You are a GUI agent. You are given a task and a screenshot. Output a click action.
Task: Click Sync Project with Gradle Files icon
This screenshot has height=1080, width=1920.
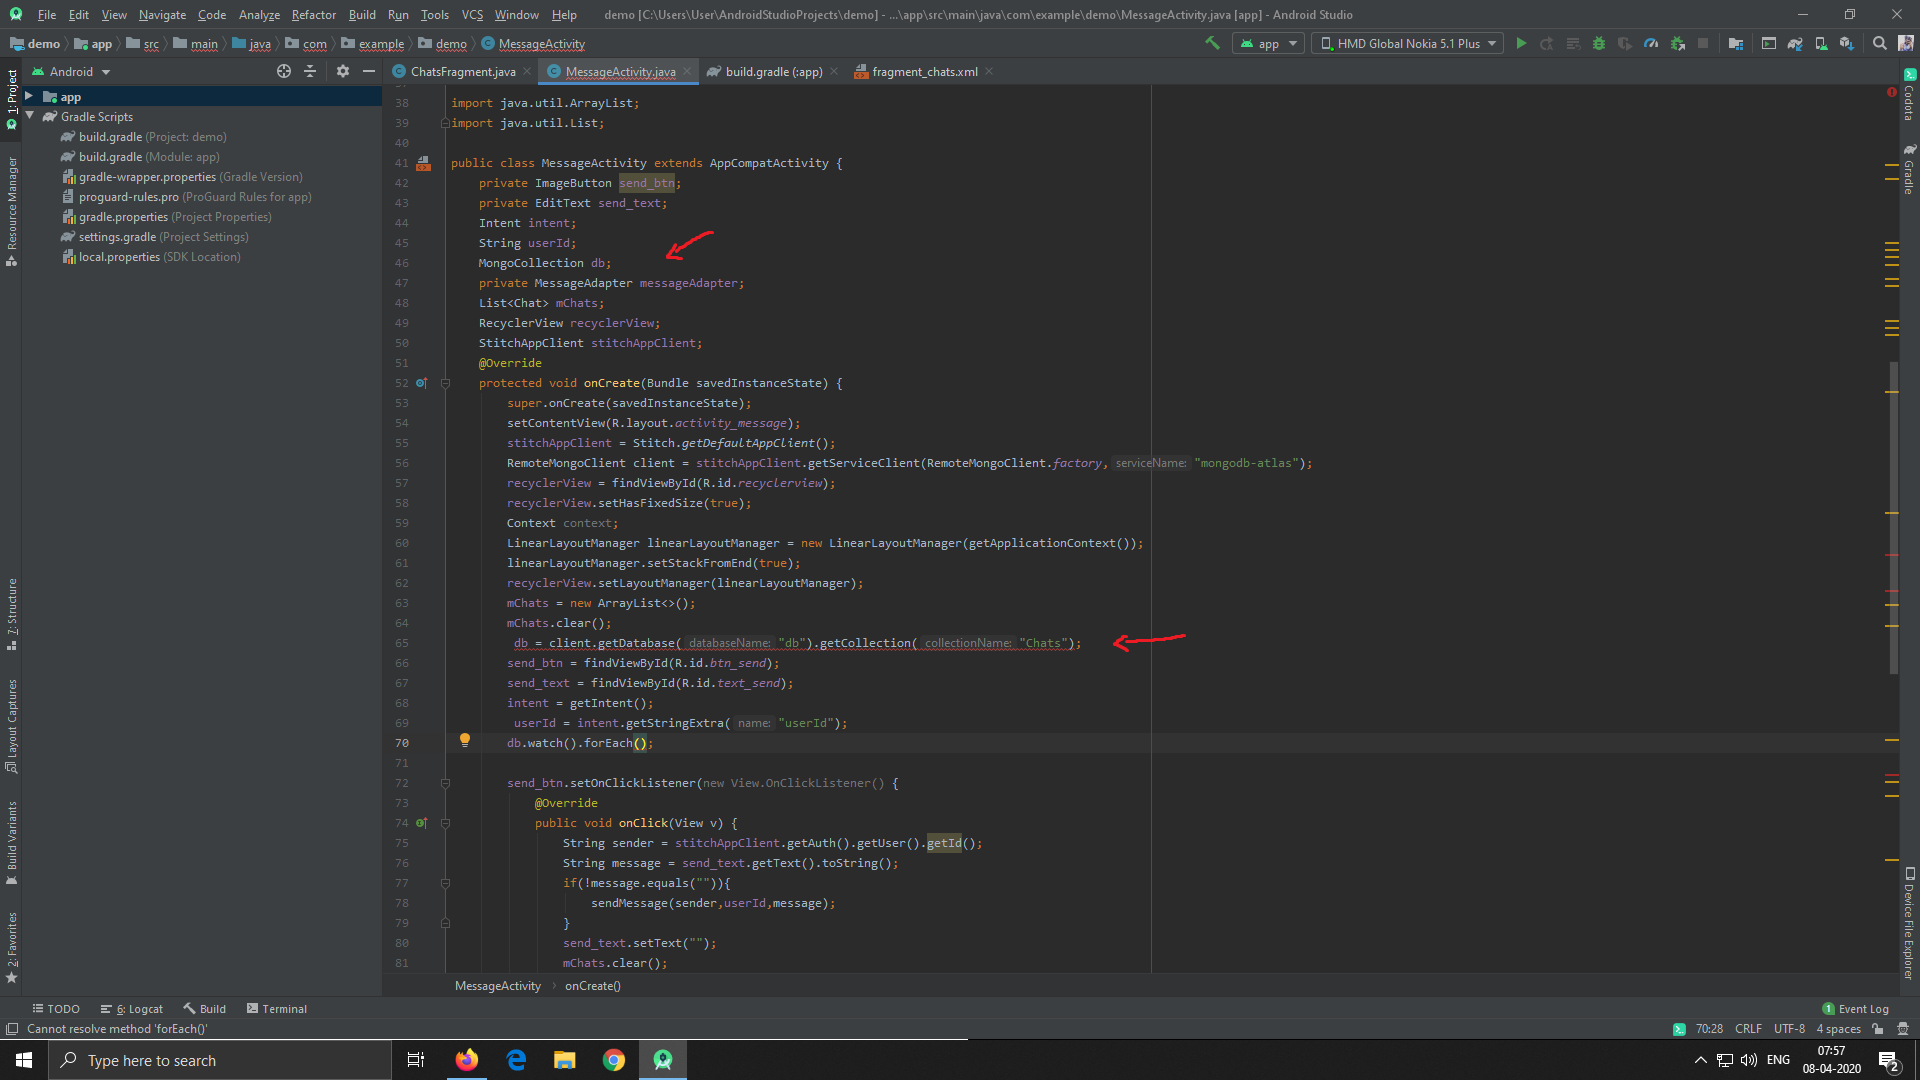click(x=1795, y=43)
